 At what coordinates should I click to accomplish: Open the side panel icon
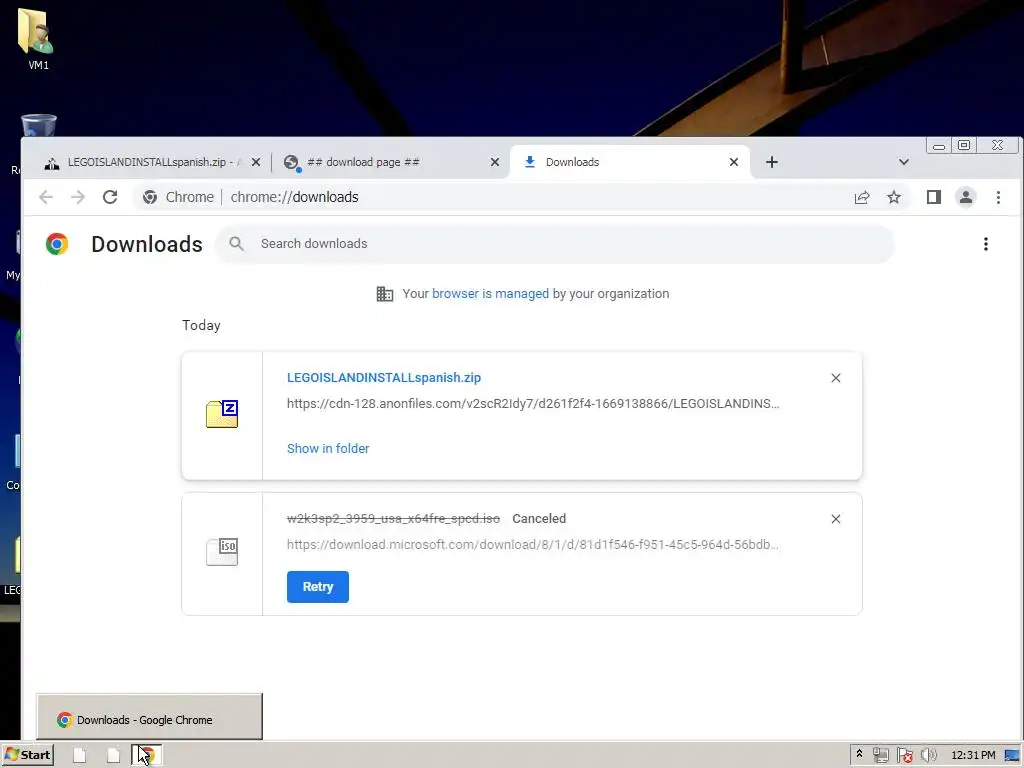click(x=934, y=197)
